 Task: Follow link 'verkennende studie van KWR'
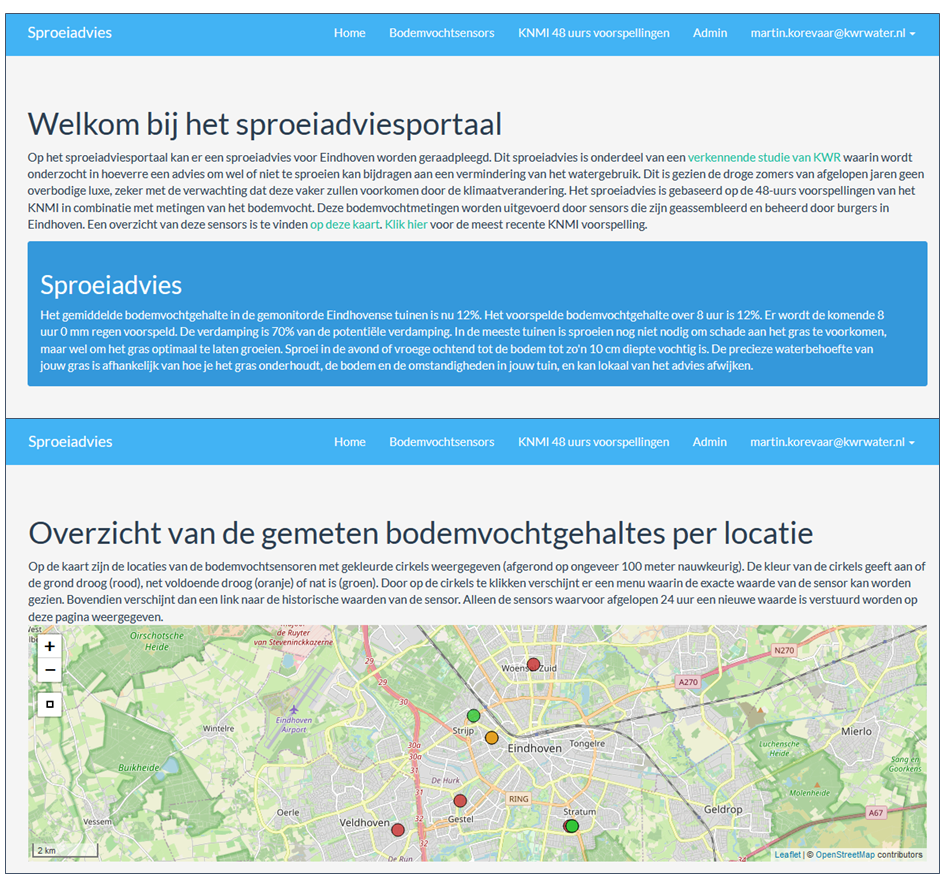point(764,158)
